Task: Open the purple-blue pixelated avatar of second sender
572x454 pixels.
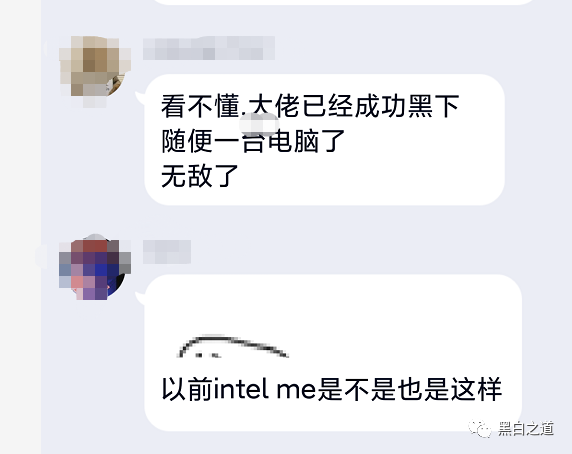Action: (95, 269)
